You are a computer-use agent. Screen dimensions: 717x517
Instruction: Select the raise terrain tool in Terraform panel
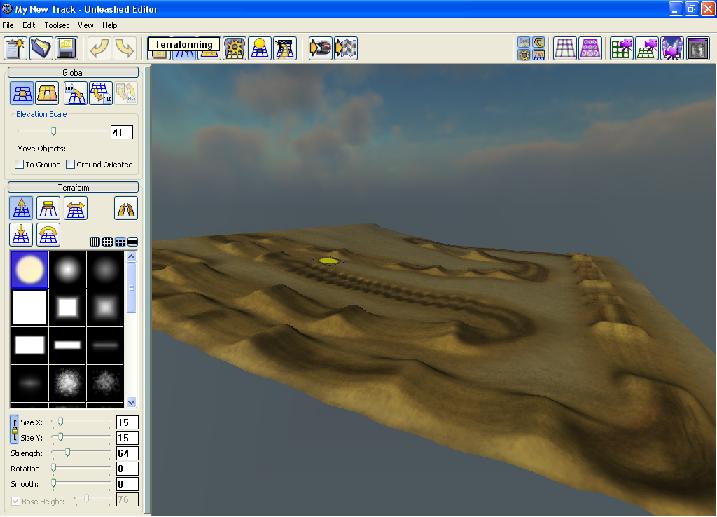click(21, 208)
